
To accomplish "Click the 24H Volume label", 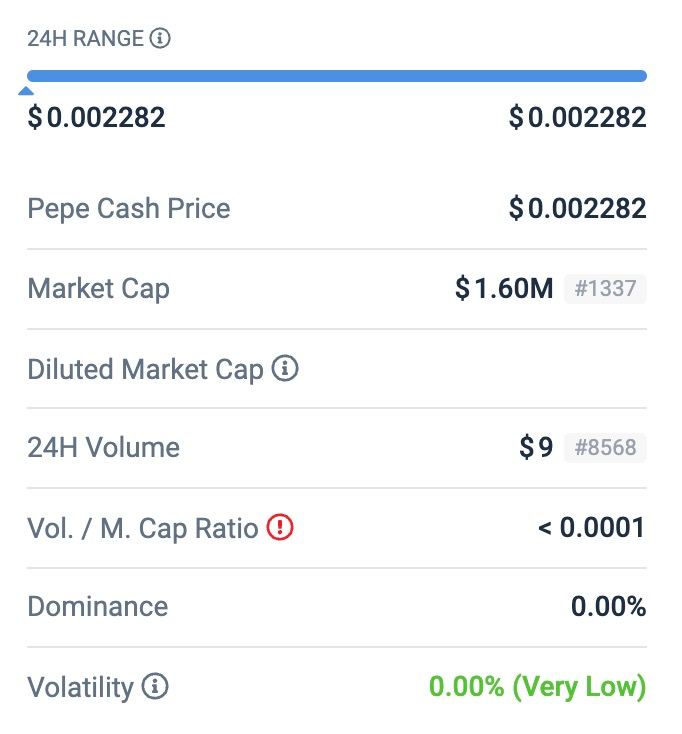I will coord(103,448).
